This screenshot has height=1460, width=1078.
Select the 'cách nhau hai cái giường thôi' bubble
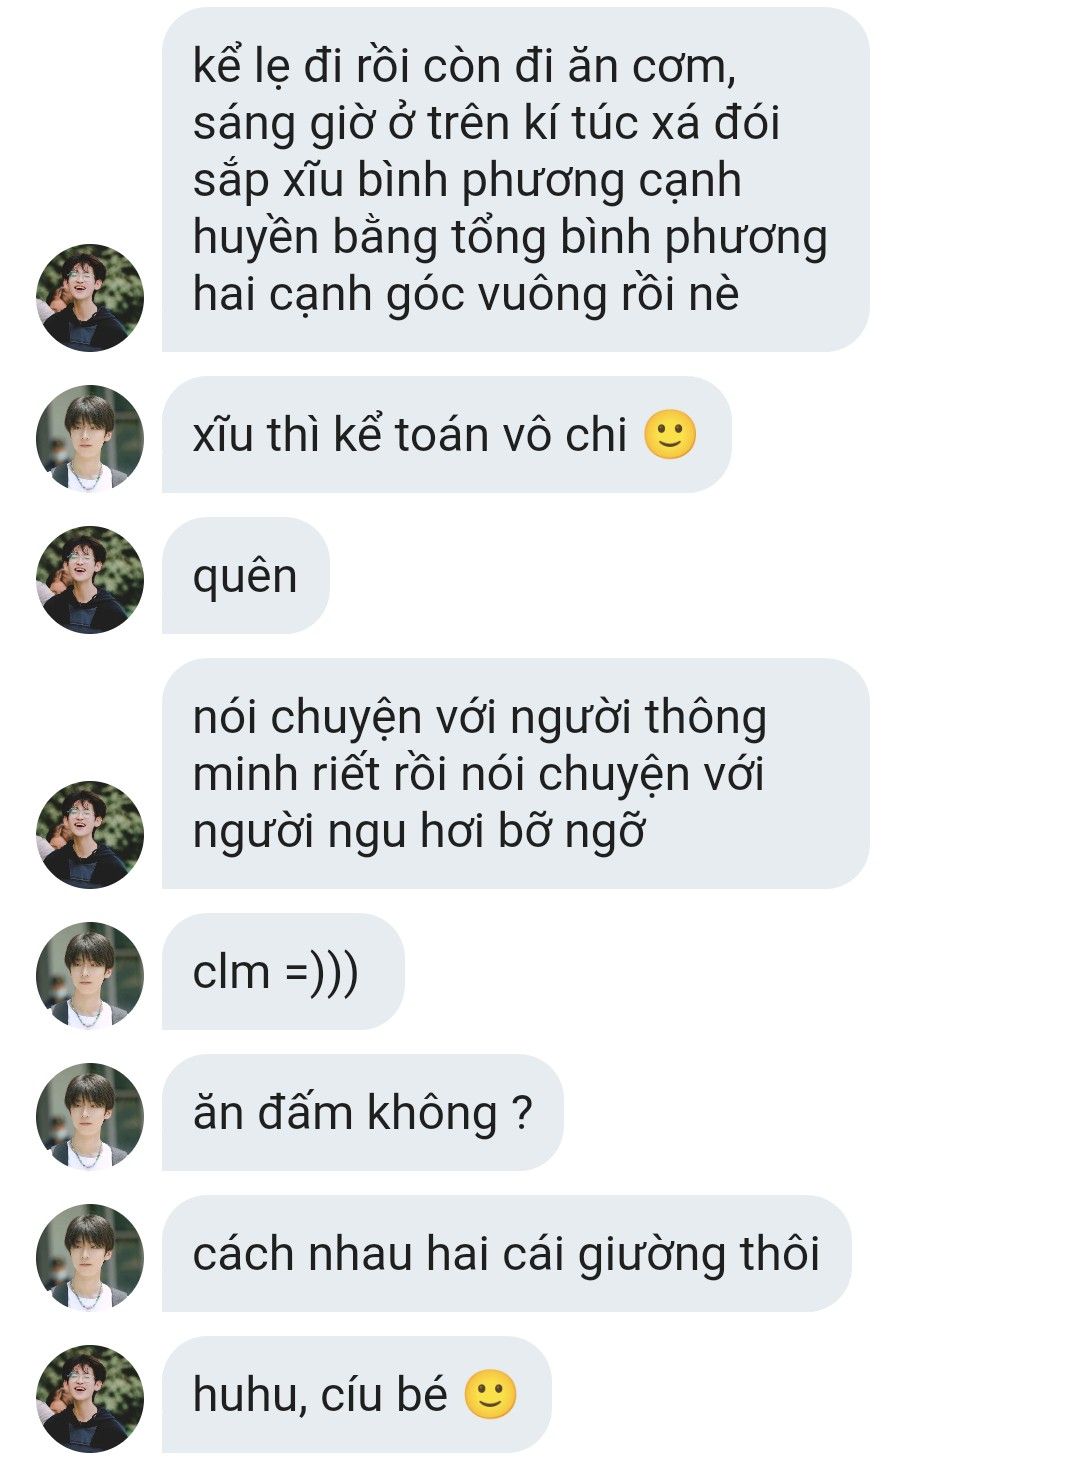pos(507,1254)
